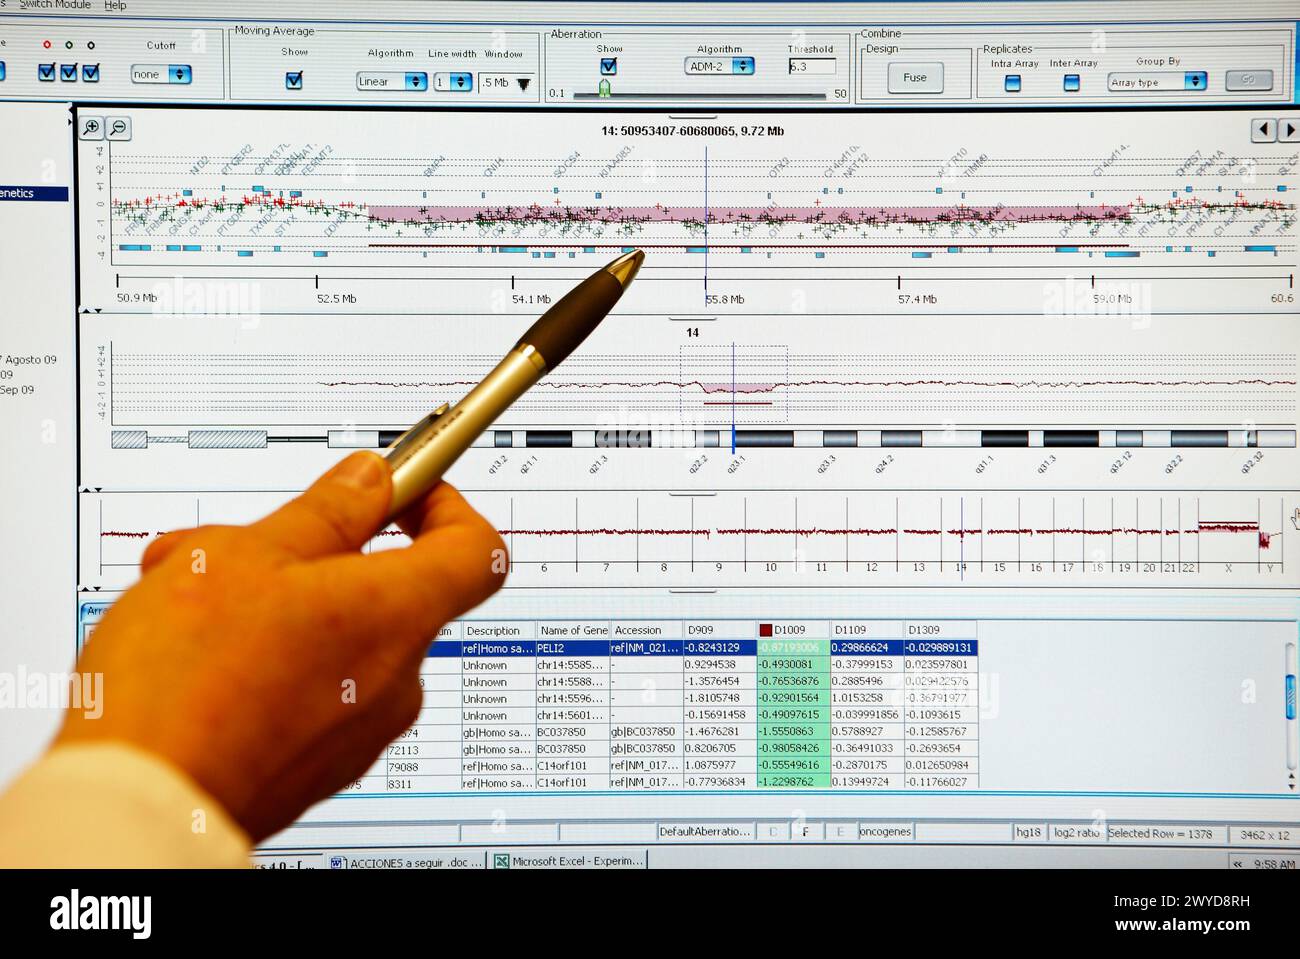Open the Cutoff none dropdown

pyautogui.click(x=161, y=74)
